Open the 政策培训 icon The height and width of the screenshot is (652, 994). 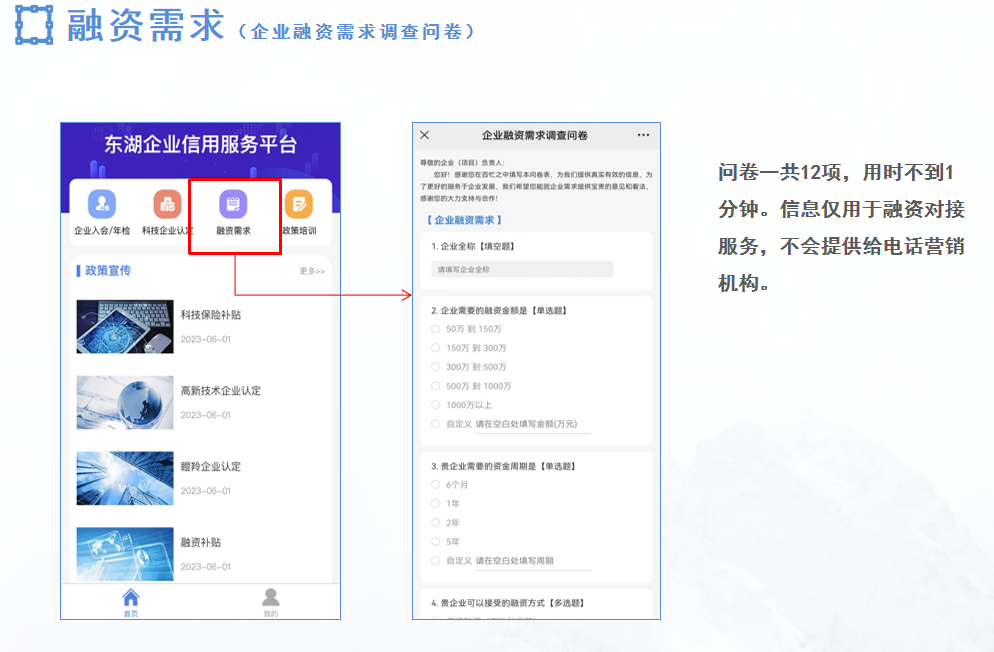click(x=299, y=204)
